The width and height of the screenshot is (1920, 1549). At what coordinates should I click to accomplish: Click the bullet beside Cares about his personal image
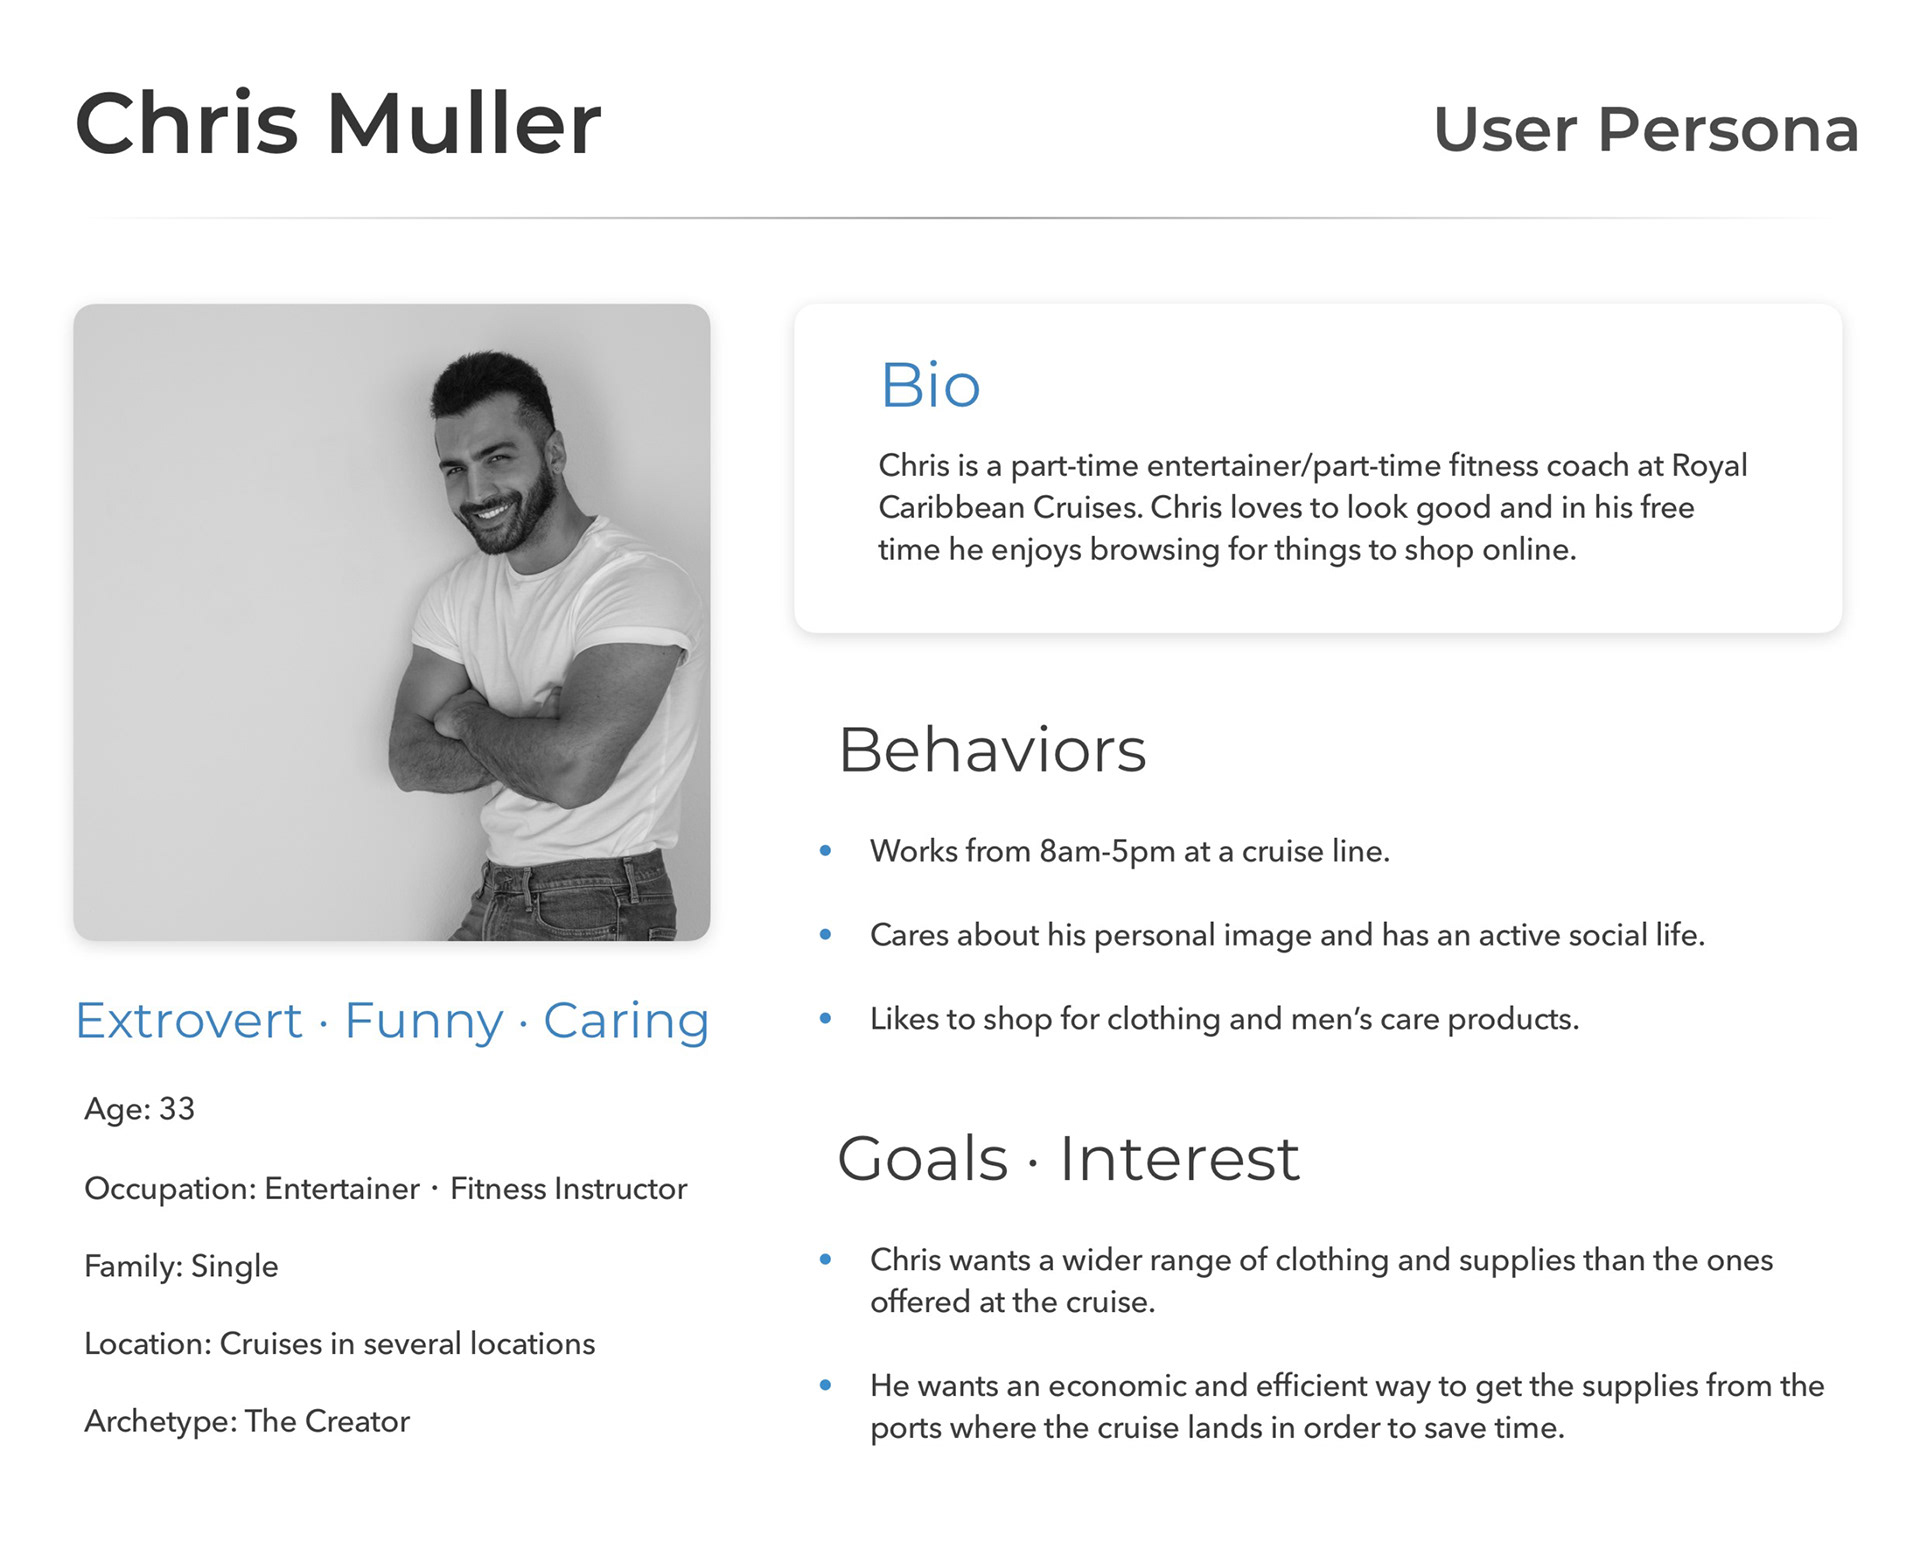click(x=826, y=935)
